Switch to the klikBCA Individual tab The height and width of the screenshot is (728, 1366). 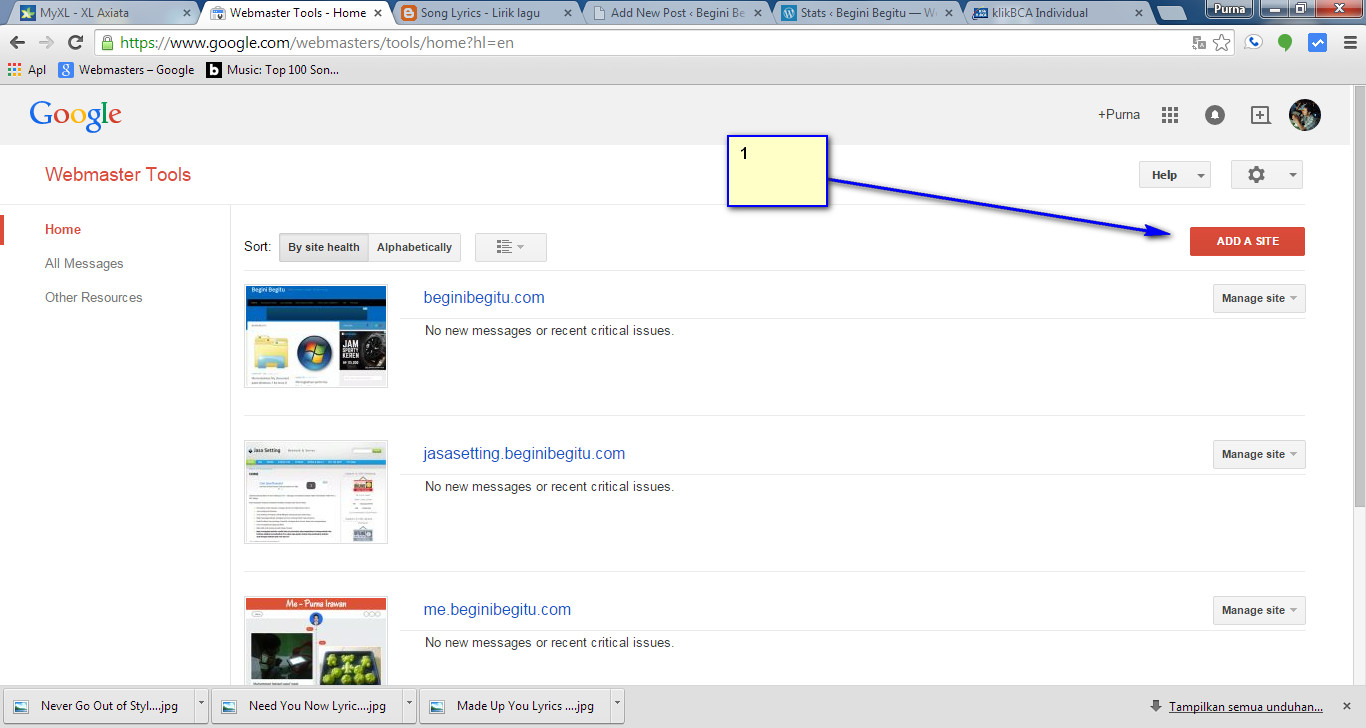[x=1055, y=13]
